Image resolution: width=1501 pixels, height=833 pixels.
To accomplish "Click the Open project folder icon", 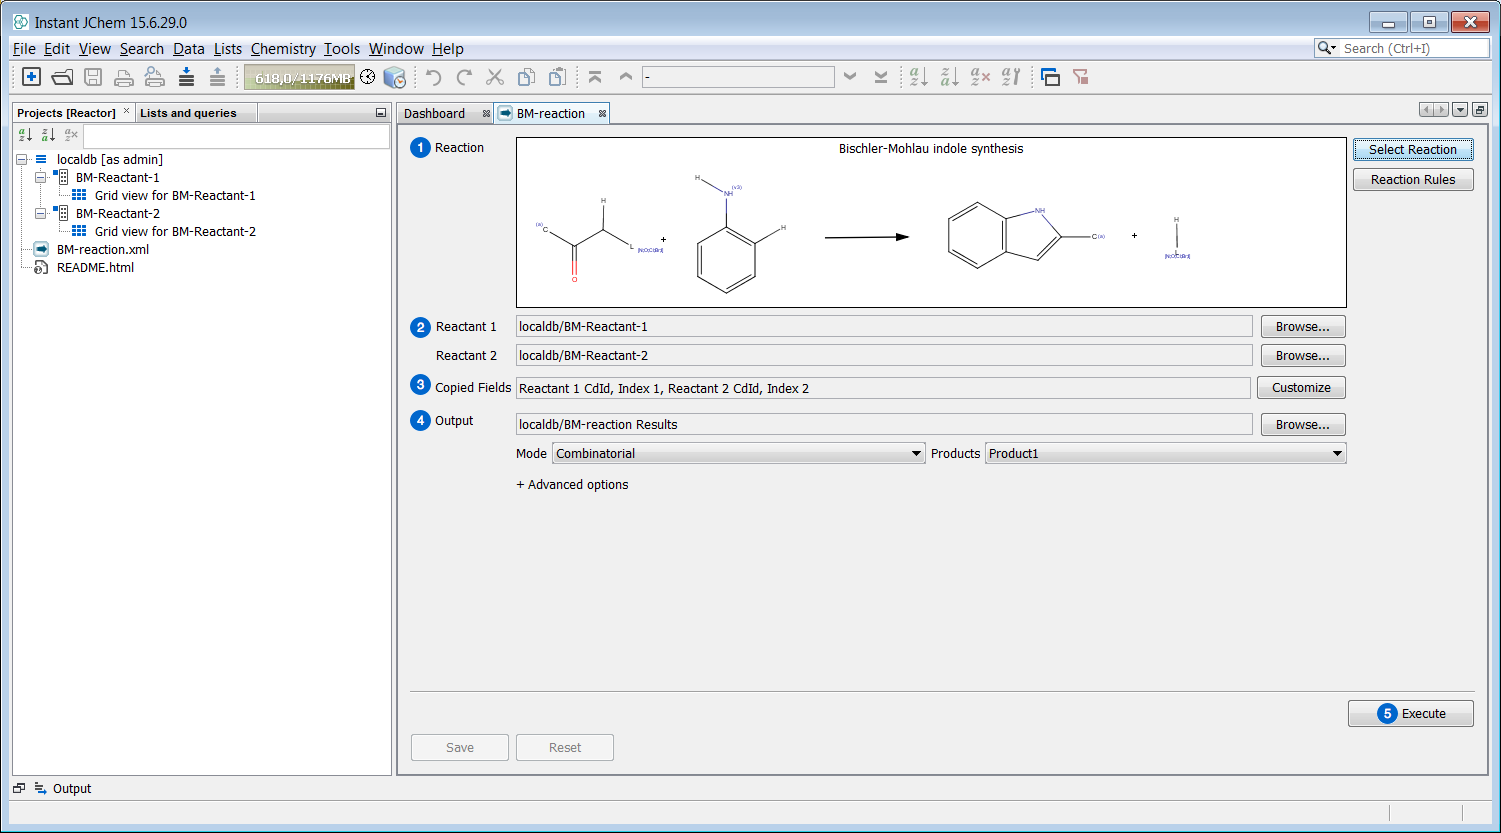I will pyautogui.click(x=62, y=77).
